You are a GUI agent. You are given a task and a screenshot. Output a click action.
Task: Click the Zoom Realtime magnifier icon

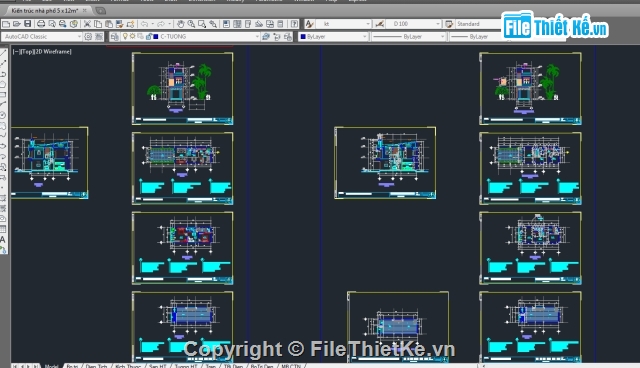tap(191, 24)
